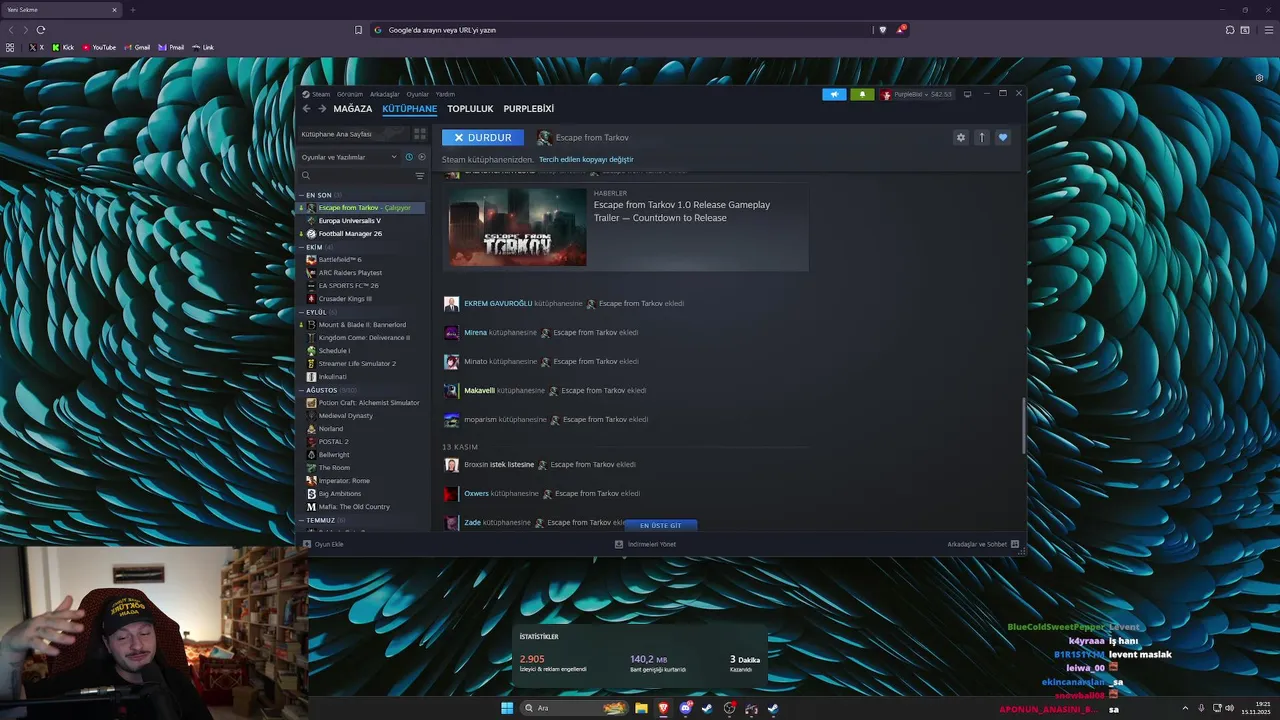Open EKREM GAVUROĞLU's profile link
The image size is (1280, 720).
tap(498, 303)
